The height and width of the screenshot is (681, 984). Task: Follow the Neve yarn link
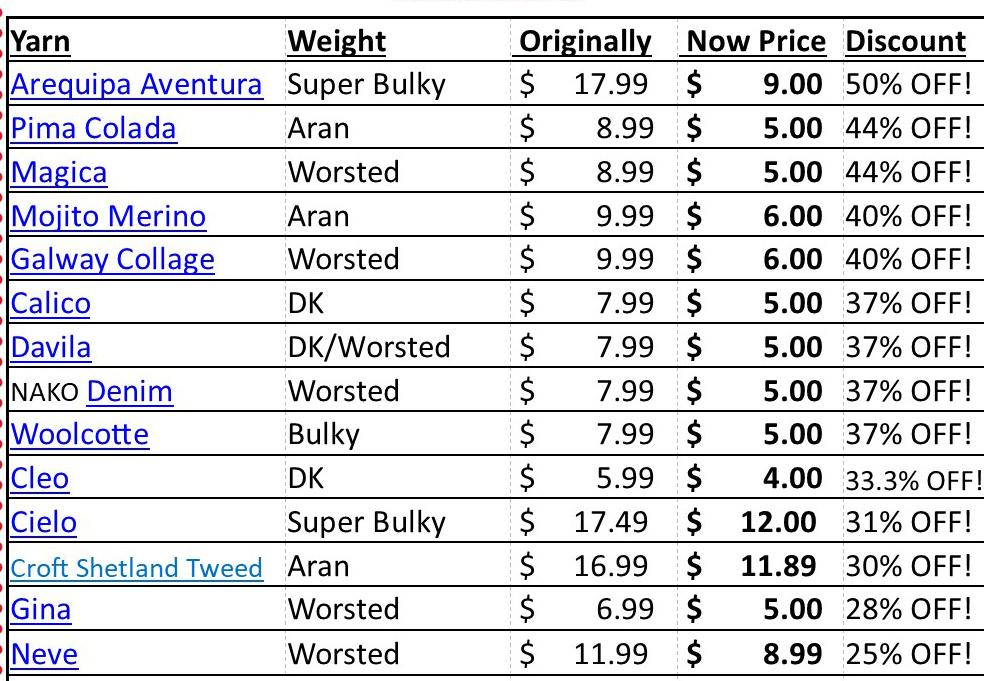(x=43, y=654)
